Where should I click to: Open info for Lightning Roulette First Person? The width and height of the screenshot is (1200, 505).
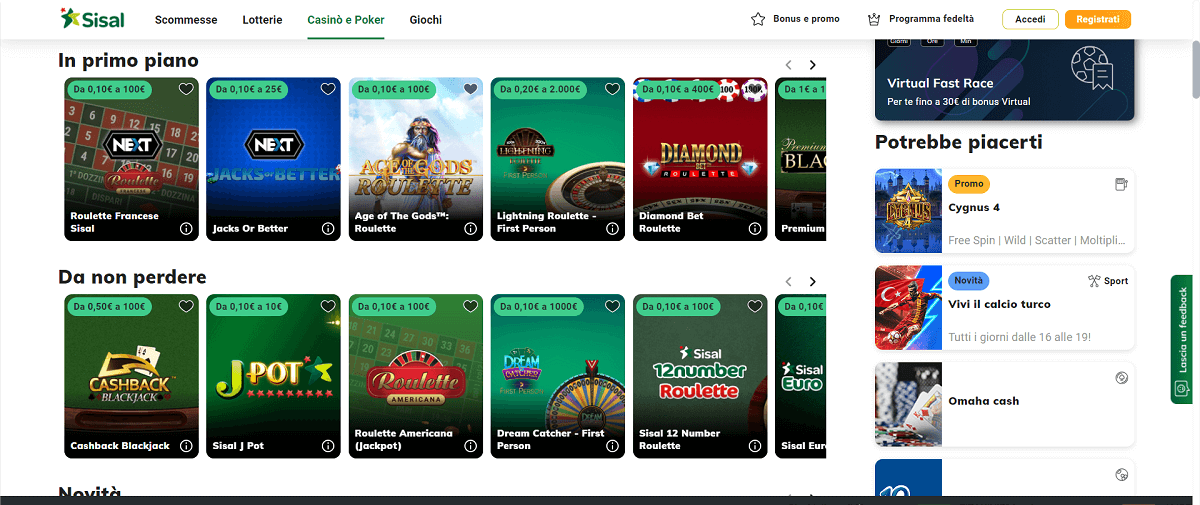coord(612,228)
